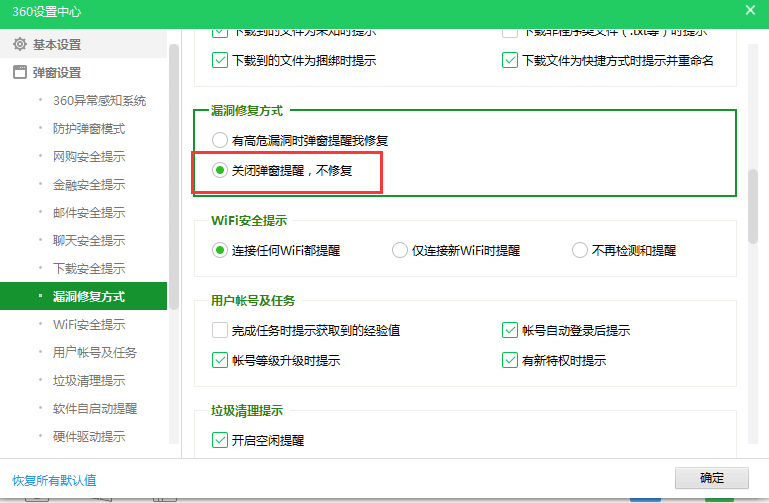Click the main panel vertical scrollbar thumb

click(x=753, y=206)
